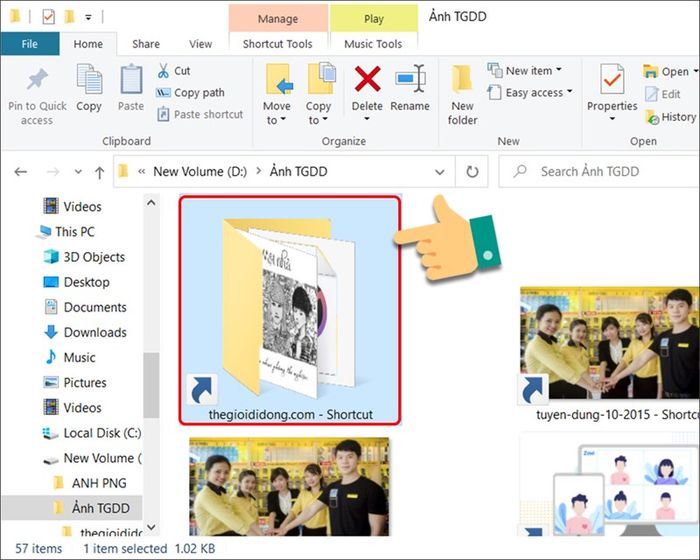Click the navigation pane scrollbar thumb
The height and width of the screenshot is (560, 700).
(x=151, y=385)
